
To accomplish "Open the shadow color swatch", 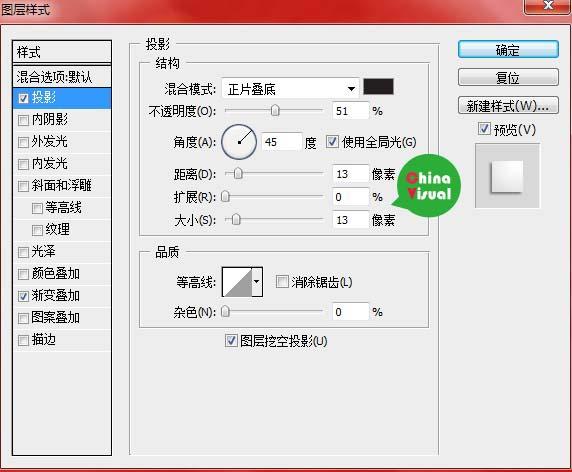I will tap(378, 87).
